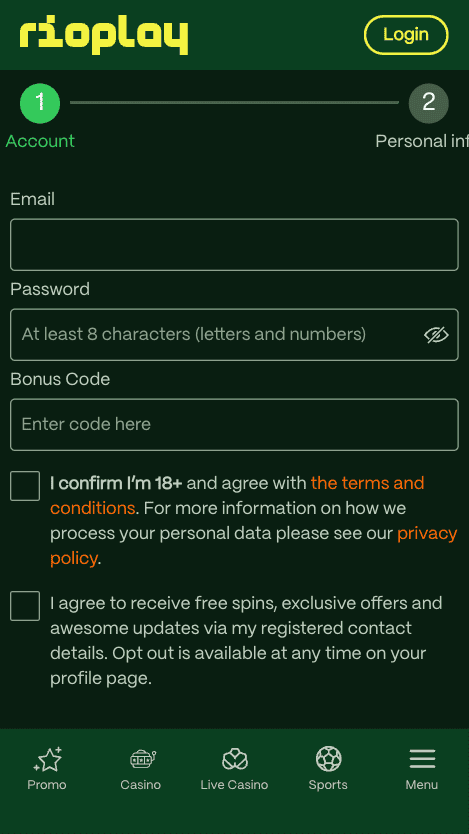
Task: Check the free spins offers agreement box
Action: click(x=25, y=606)
